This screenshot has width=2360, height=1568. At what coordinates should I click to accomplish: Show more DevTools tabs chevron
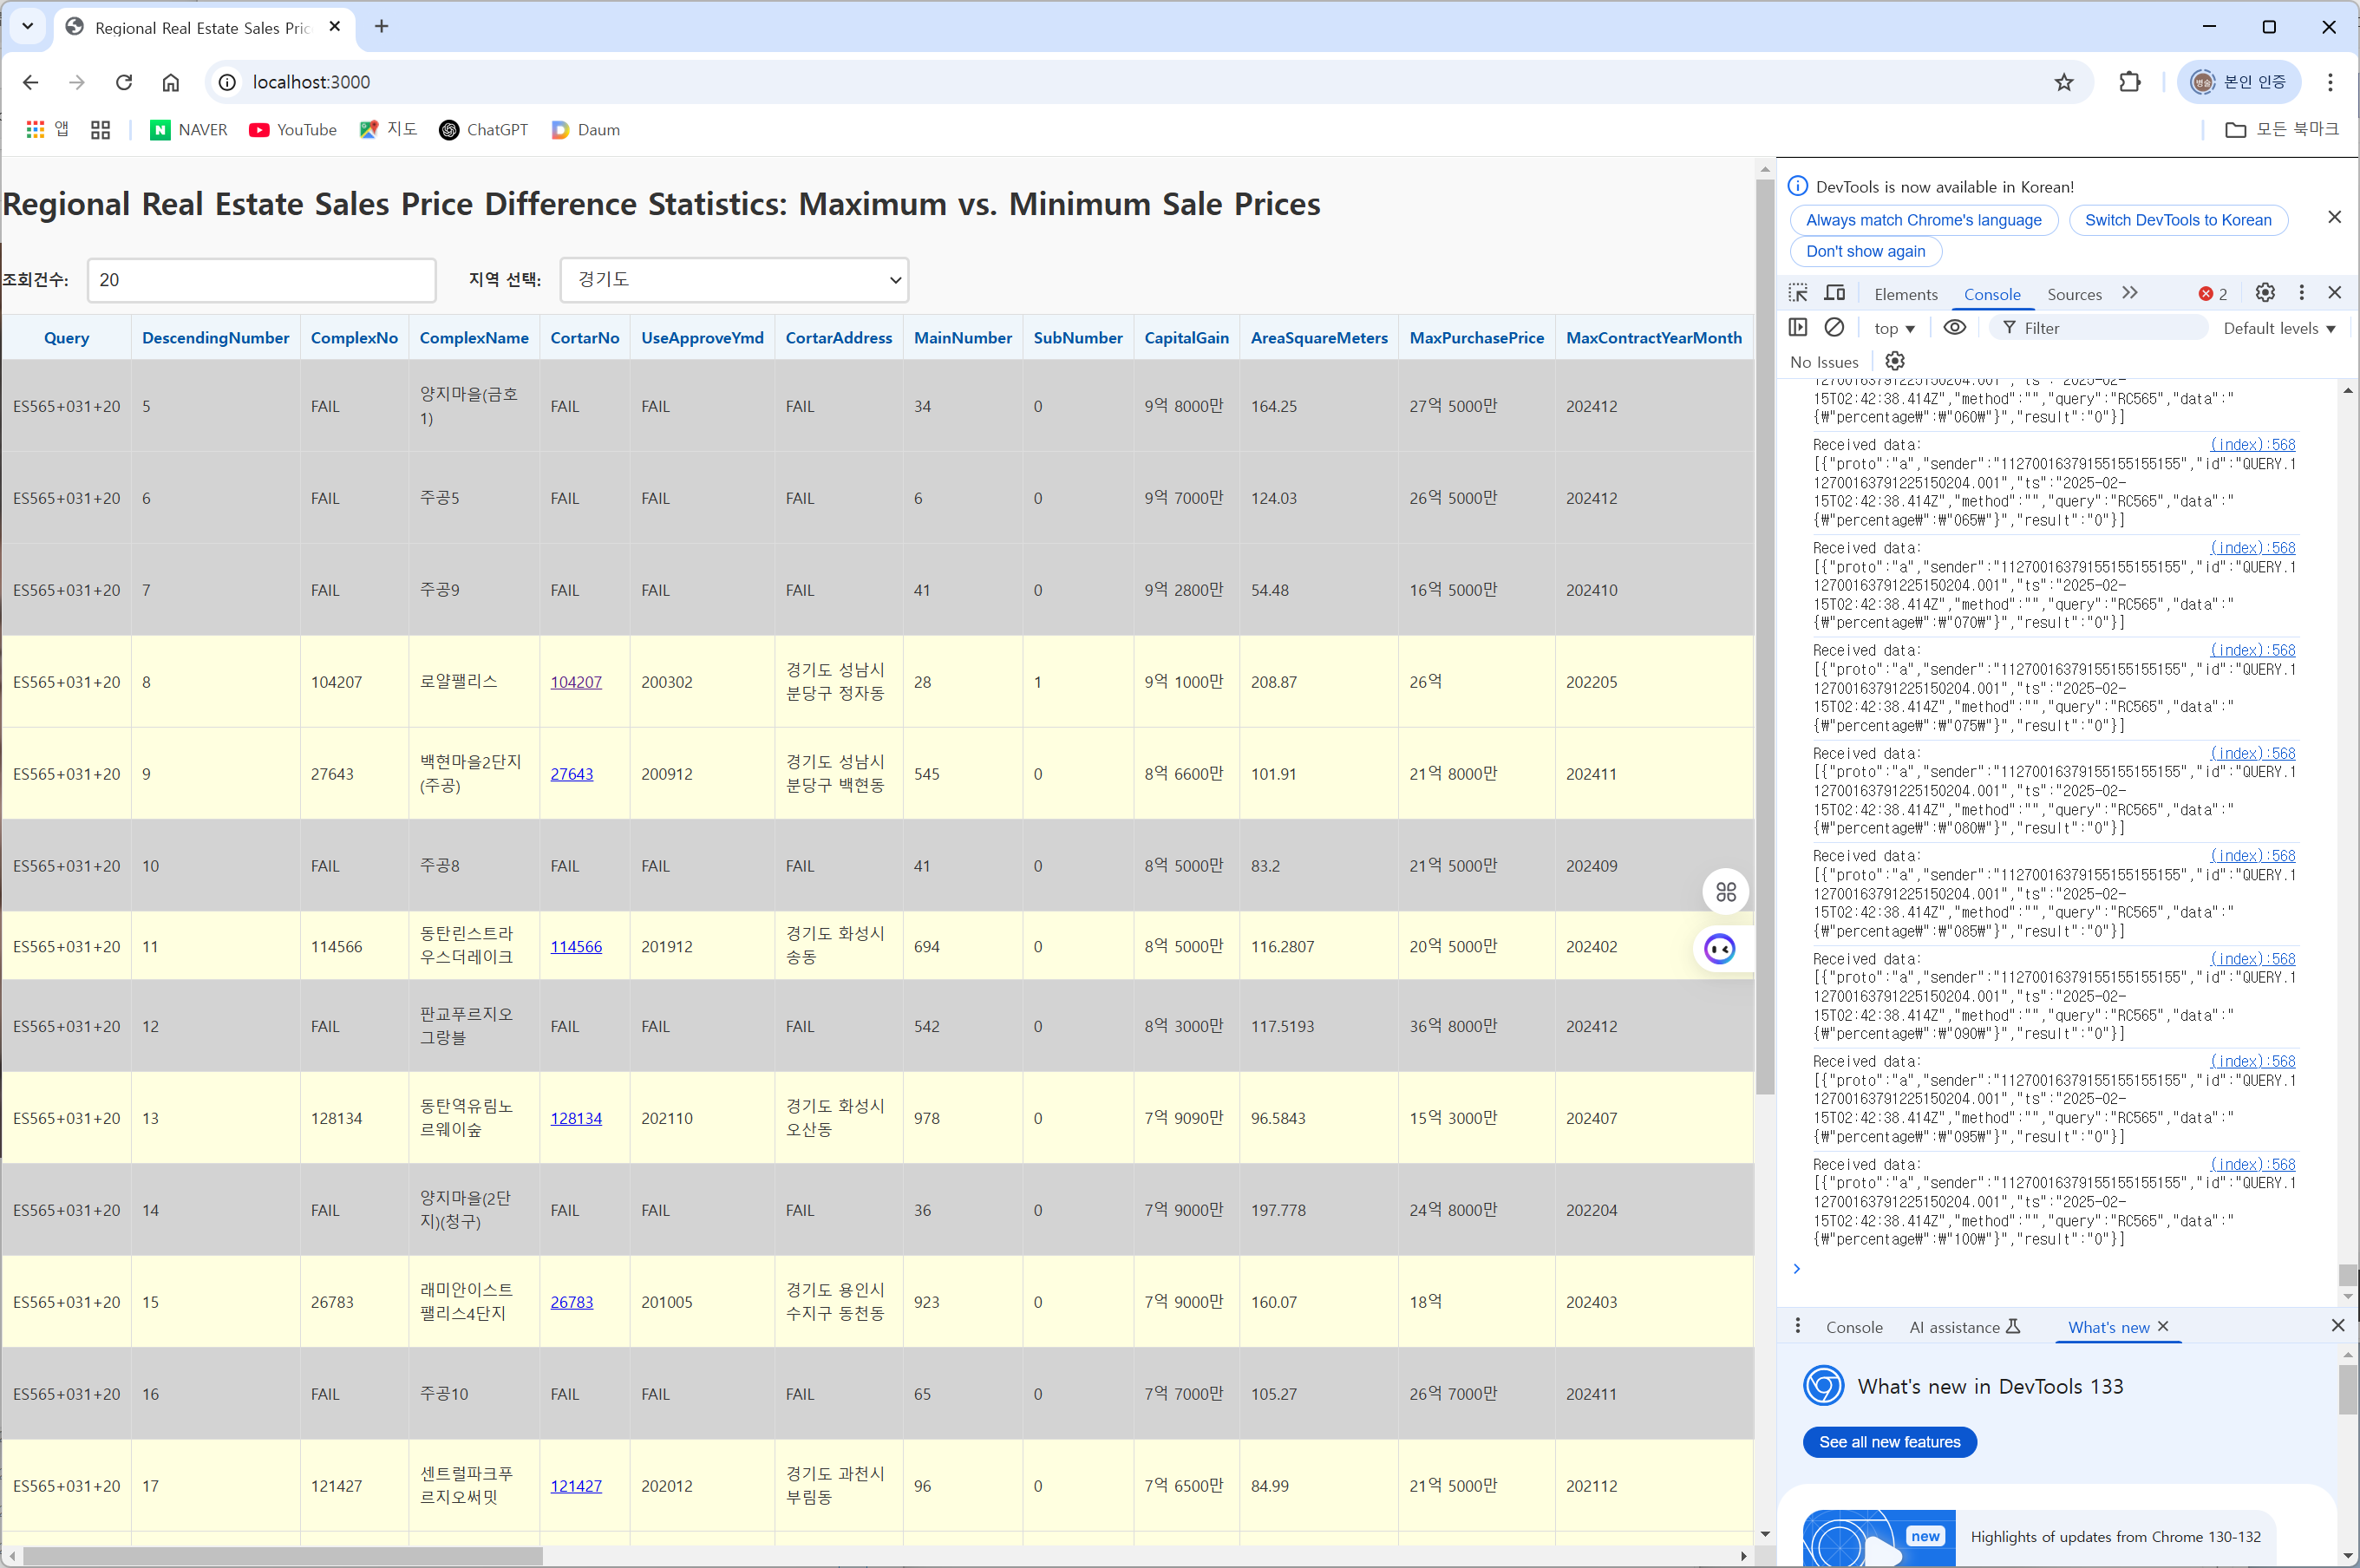point(2129,293)
